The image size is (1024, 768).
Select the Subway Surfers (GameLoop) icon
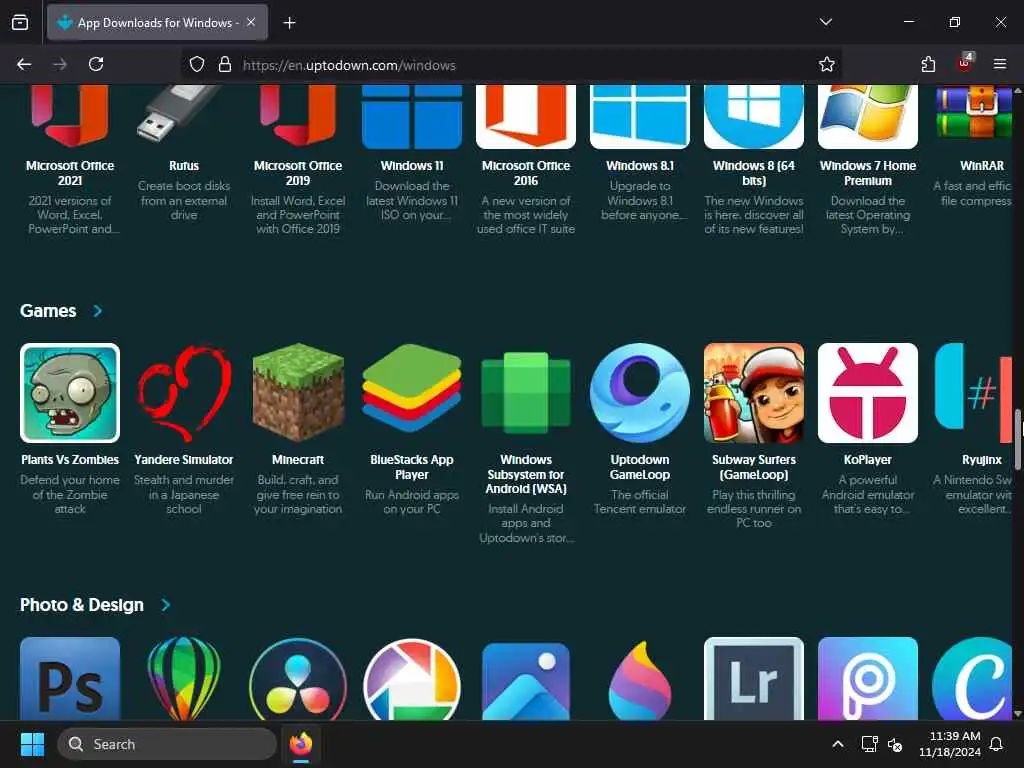[x=754, y=392]
